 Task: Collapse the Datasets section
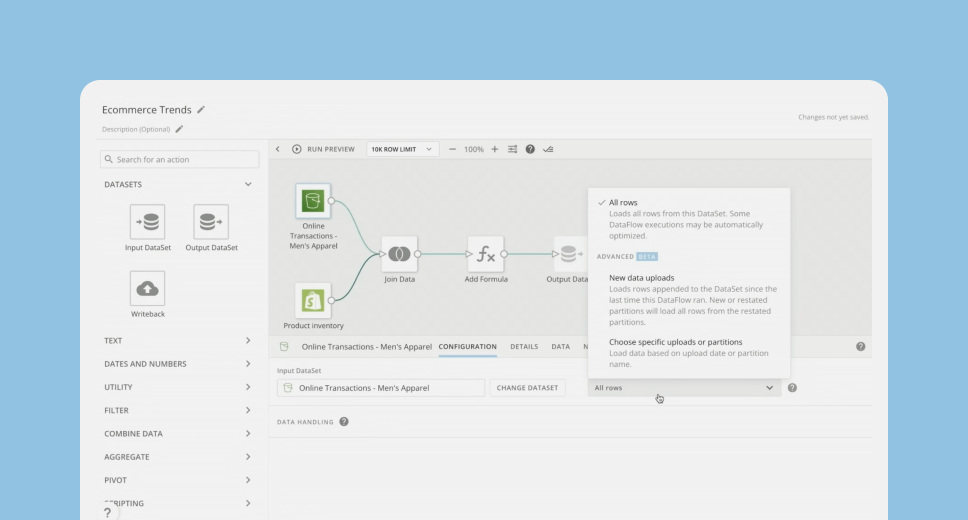click(248, 184)
